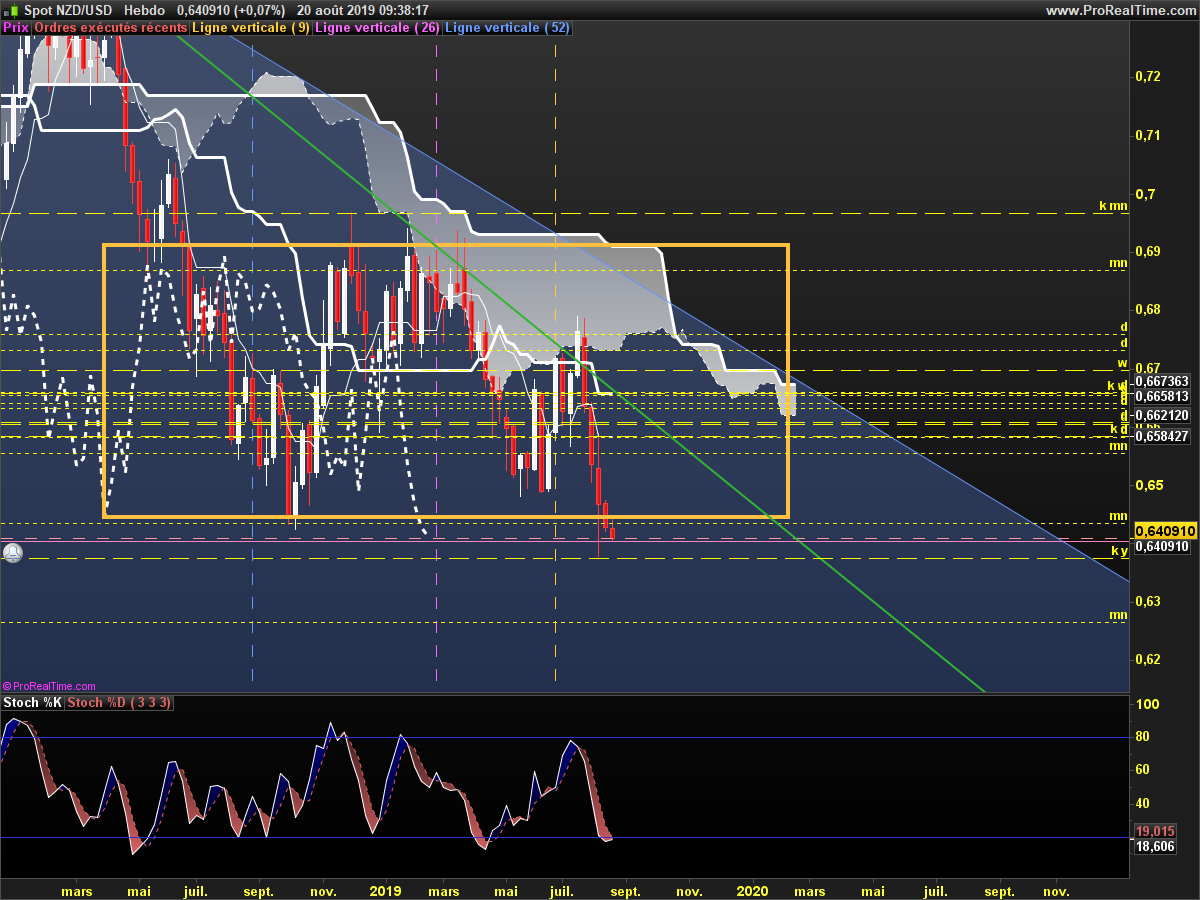The image size is (1200, 900).
Task: Click the 0,665813 price tag
Action: [x=1163, y=396]
